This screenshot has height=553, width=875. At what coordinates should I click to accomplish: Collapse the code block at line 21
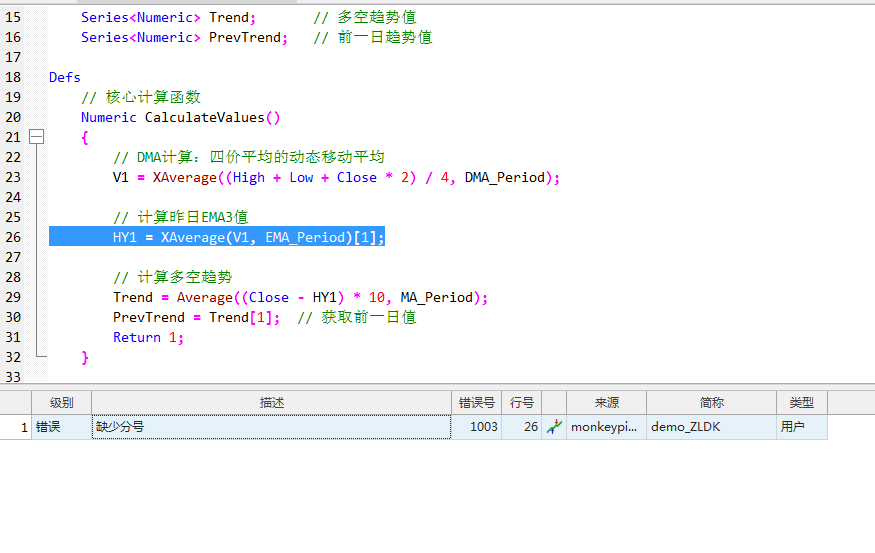click(37, 137)
